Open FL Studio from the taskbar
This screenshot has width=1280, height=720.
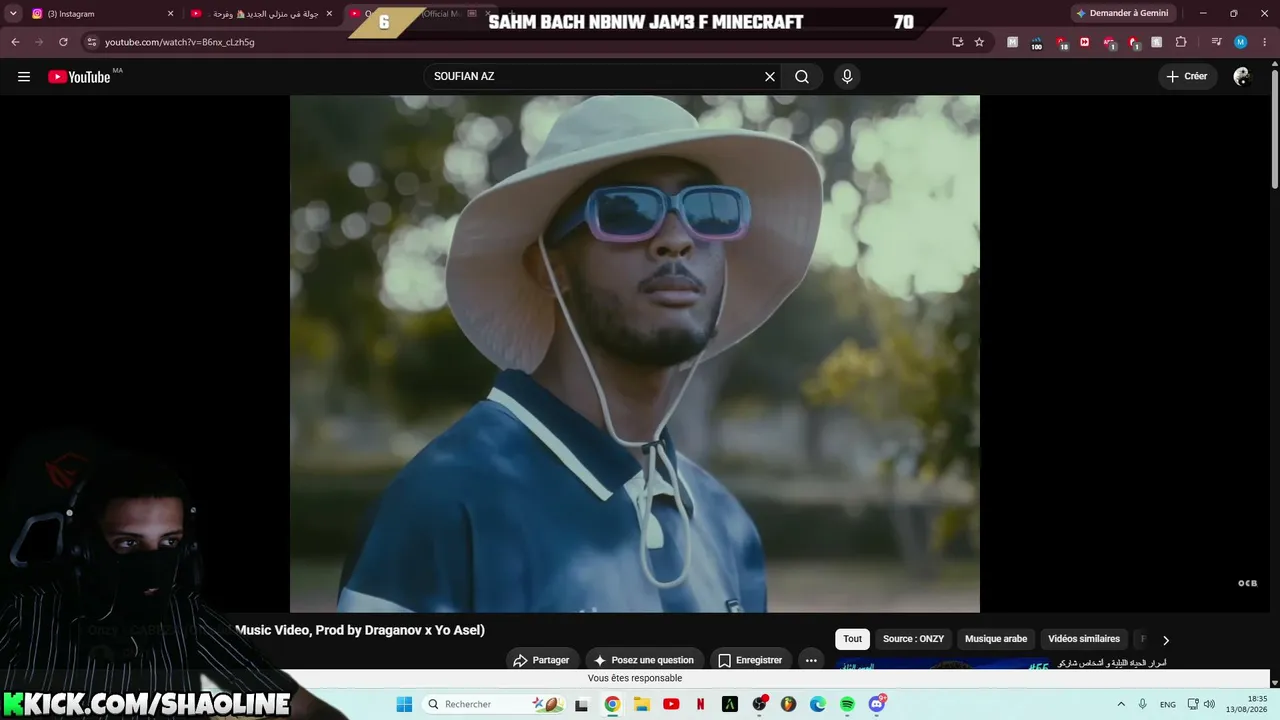[x=788, y=704]
